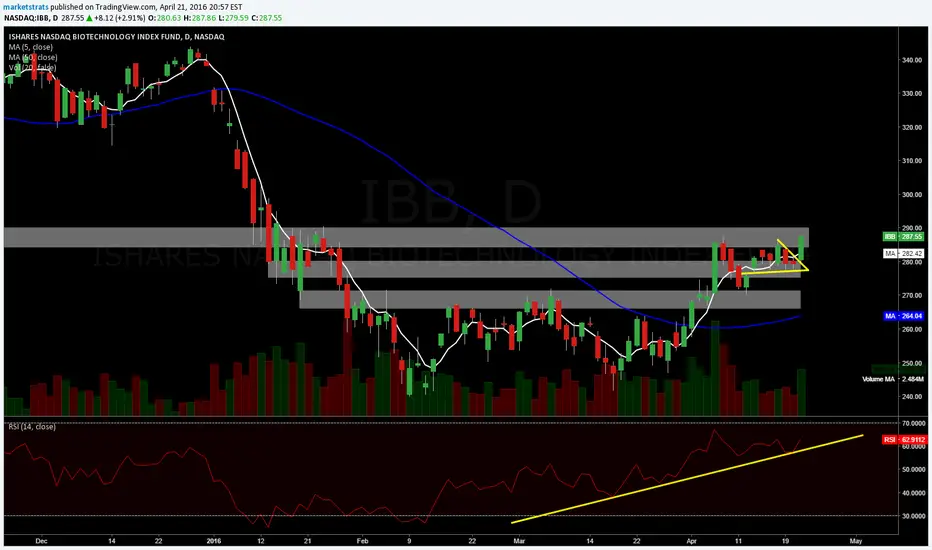Image resolution: width=932 pixels, height=550 pixels.
Task: Click the 320.00 price axis label
Action: [912, 127]
